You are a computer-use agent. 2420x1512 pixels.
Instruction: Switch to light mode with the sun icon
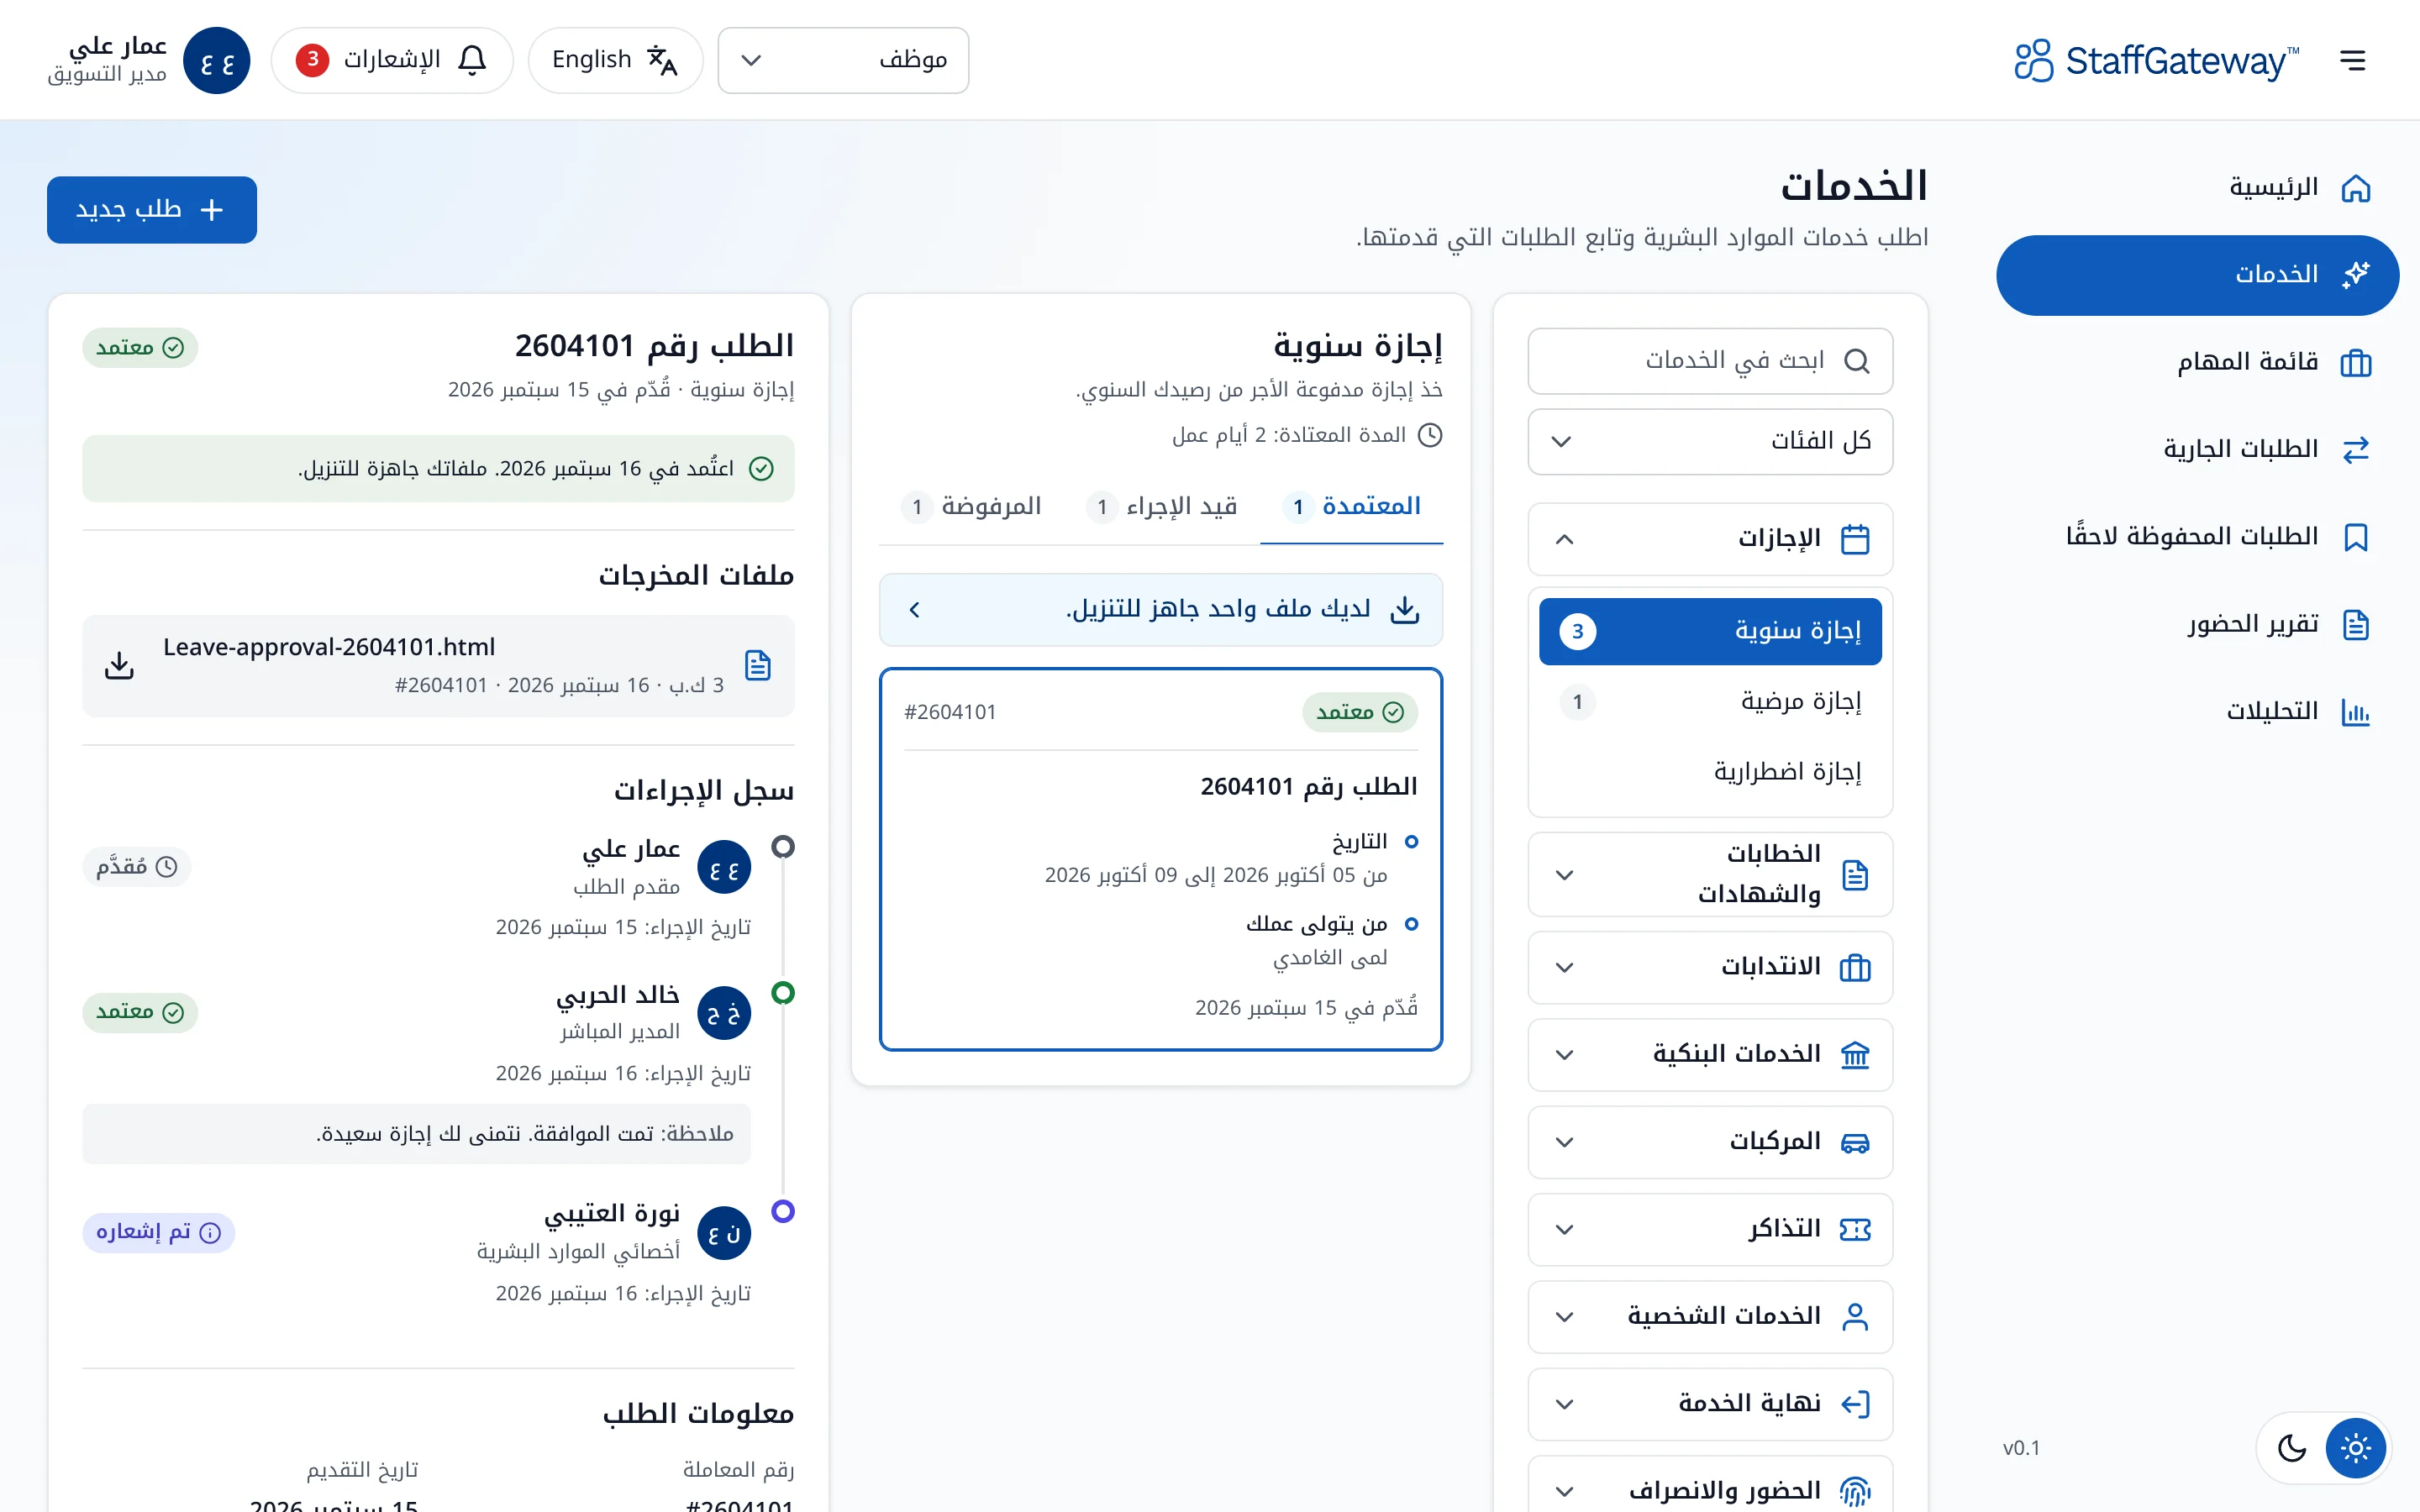click(x=2355, y=1448)
